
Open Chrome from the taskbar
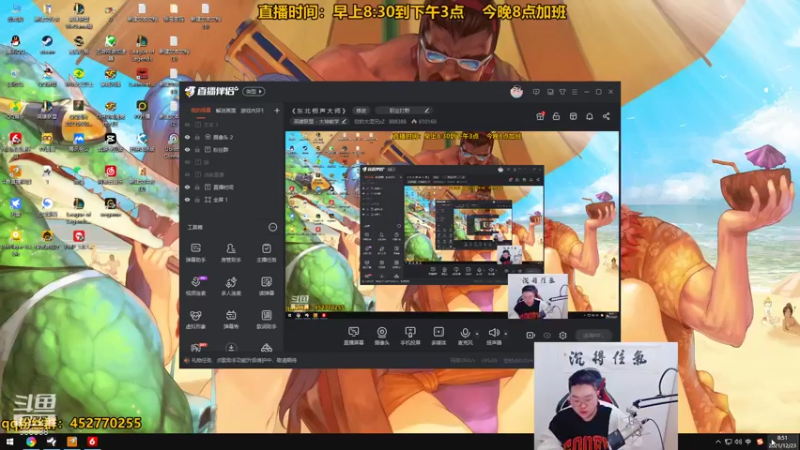pyautogui.click(x=31, y=442)
